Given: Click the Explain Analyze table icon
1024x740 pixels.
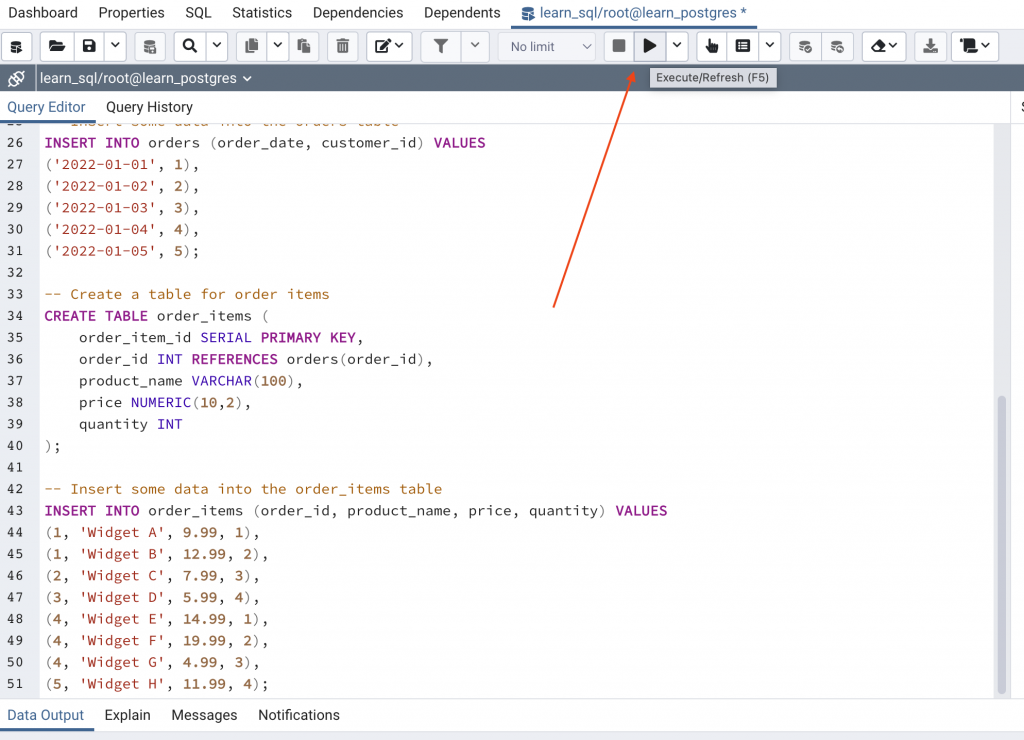Looking at the screenshot, I should (x=743, y=46).
